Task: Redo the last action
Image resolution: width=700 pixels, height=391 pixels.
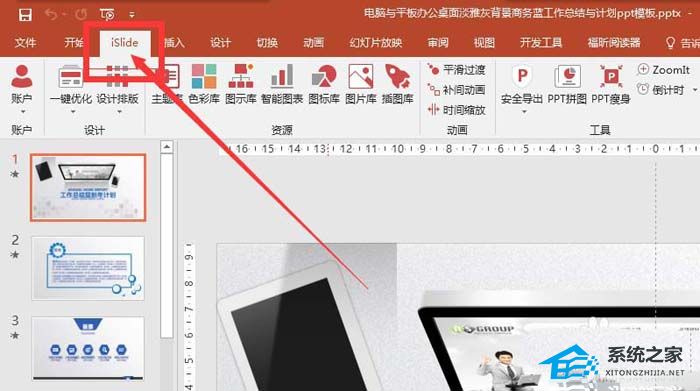Action: pyautogui.click(x=81, y=15)
